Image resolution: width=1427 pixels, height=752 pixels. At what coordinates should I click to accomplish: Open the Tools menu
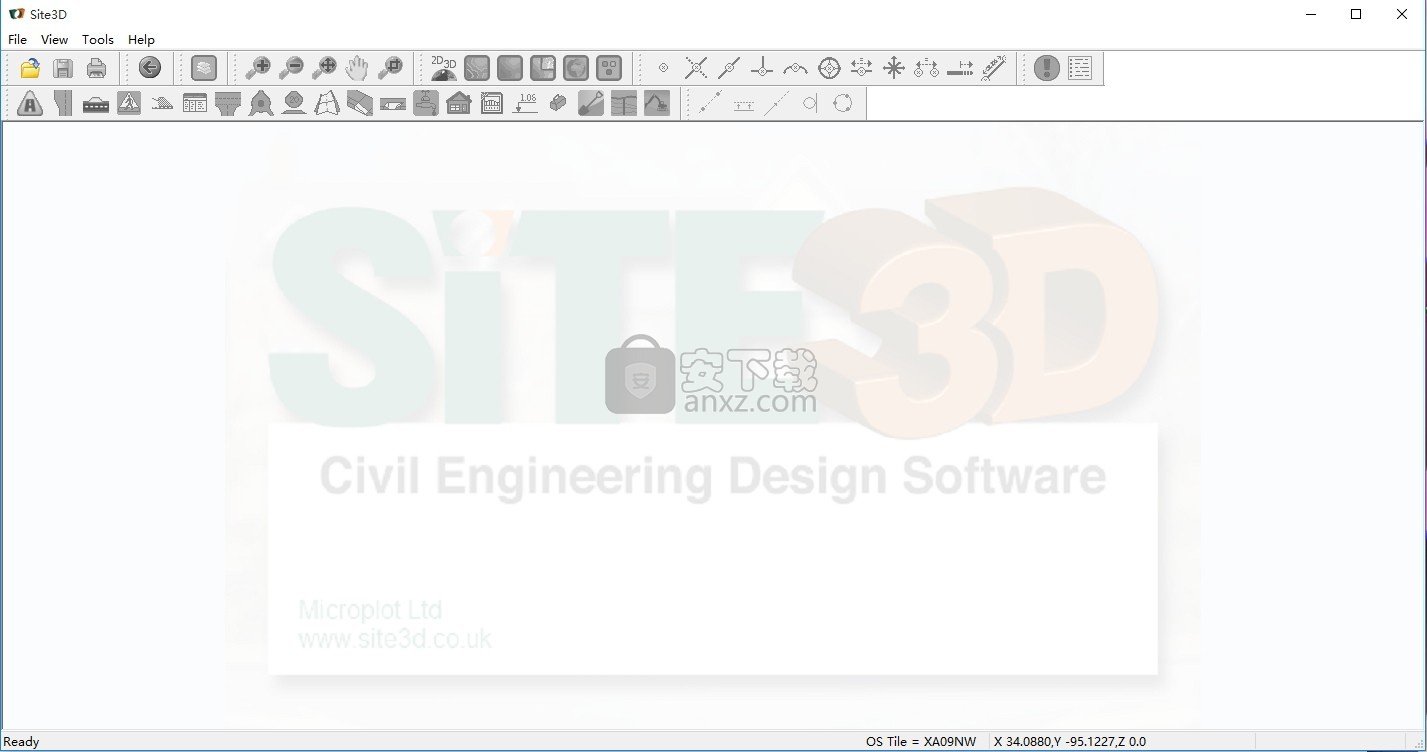tap(98, 39)
